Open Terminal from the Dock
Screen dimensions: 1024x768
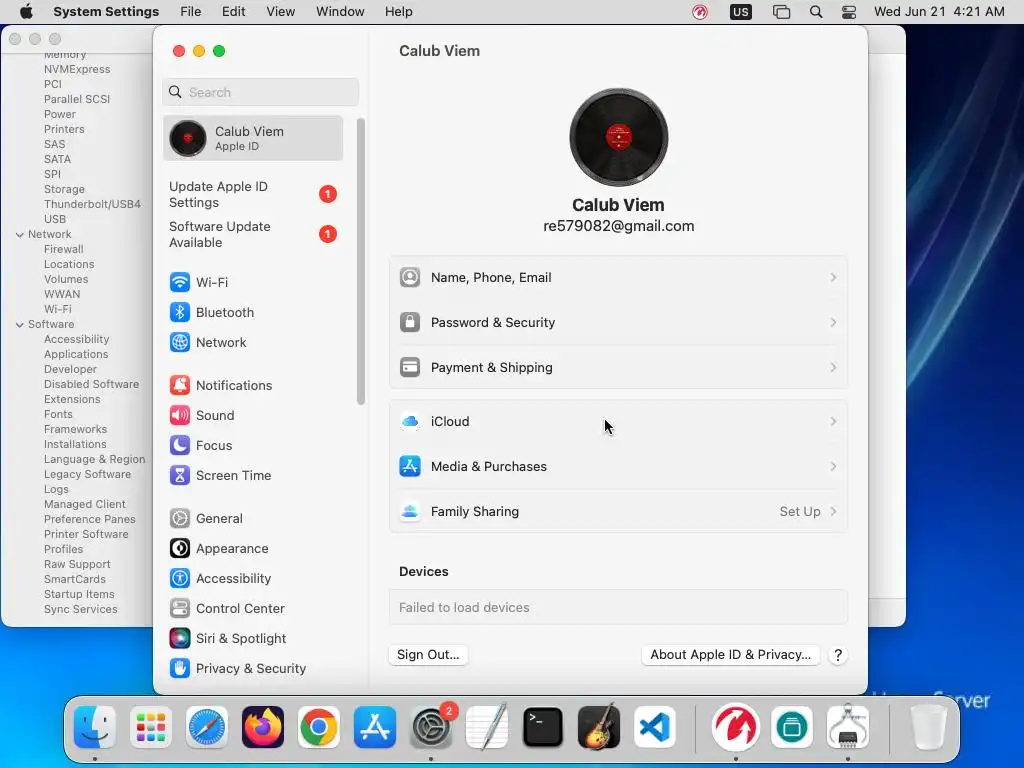[x=543, y=727]
